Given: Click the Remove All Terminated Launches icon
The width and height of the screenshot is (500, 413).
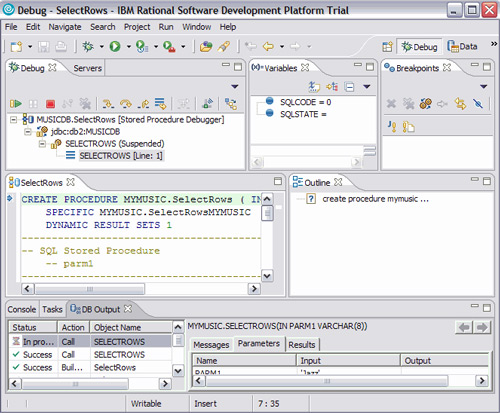Looking at the screenshot, I should (x=85, y=104).
